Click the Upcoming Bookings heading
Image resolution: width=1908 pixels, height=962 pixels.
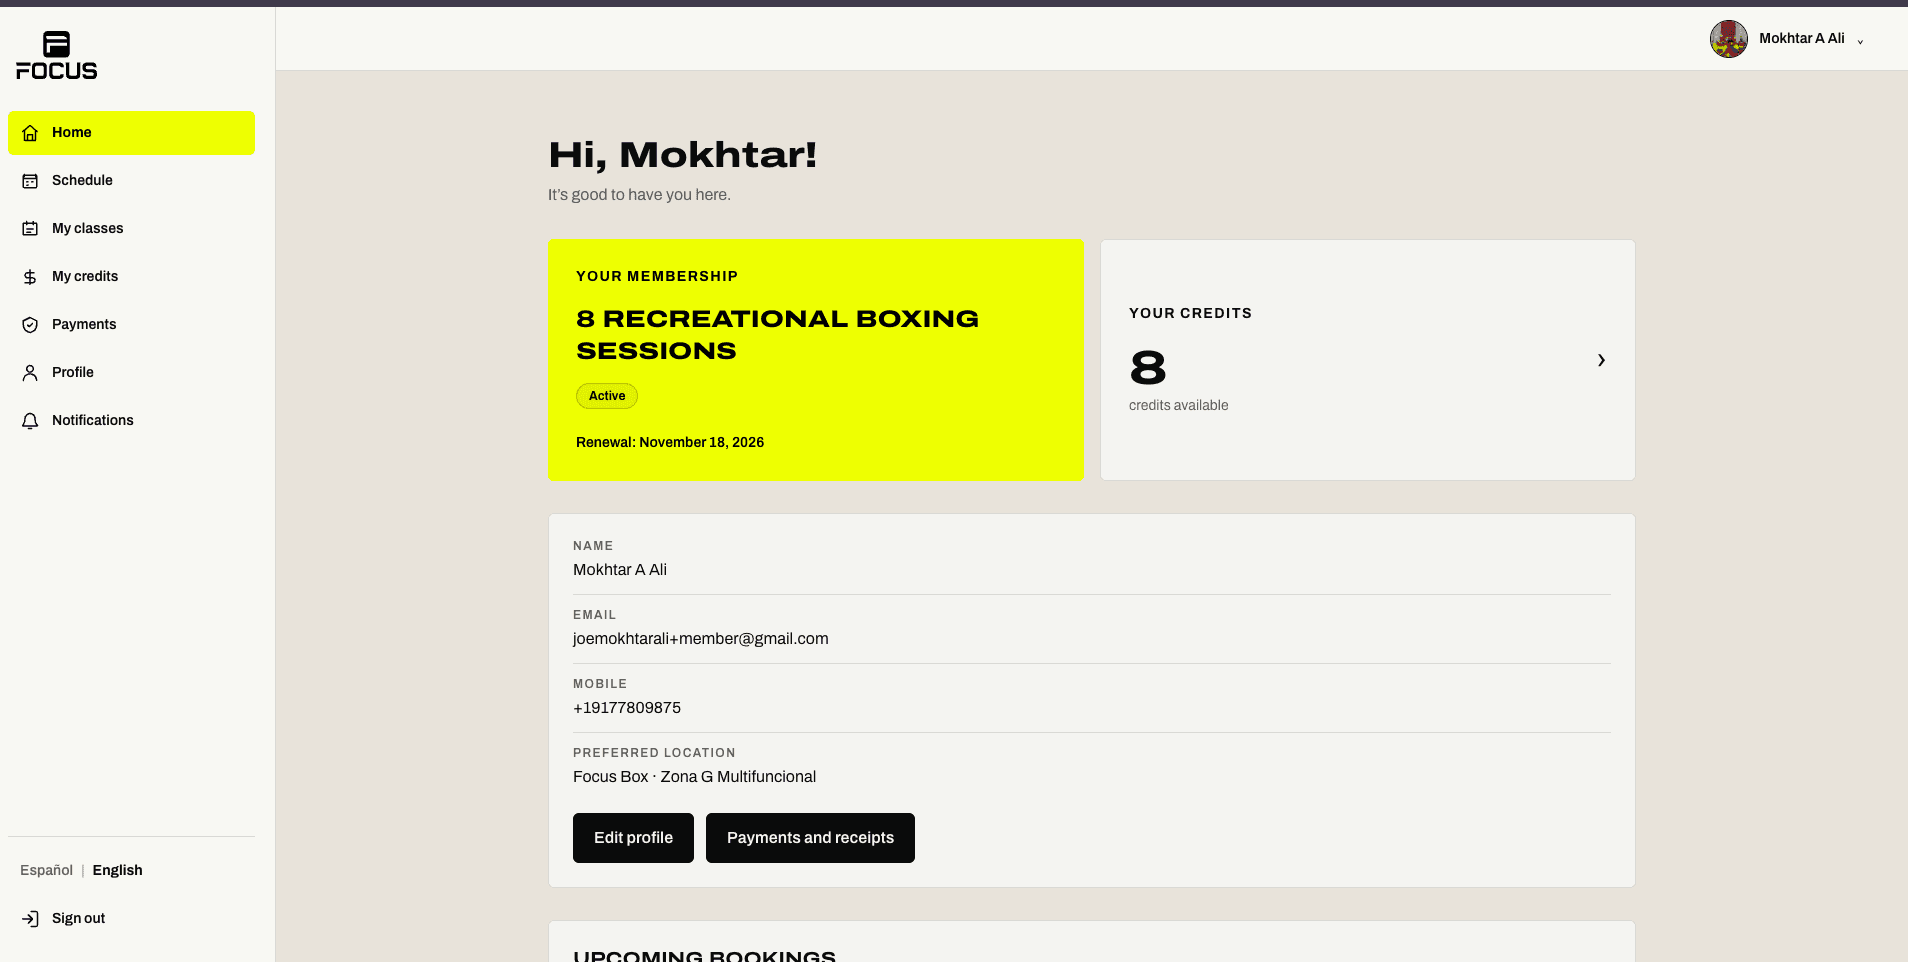click(704, 955)
